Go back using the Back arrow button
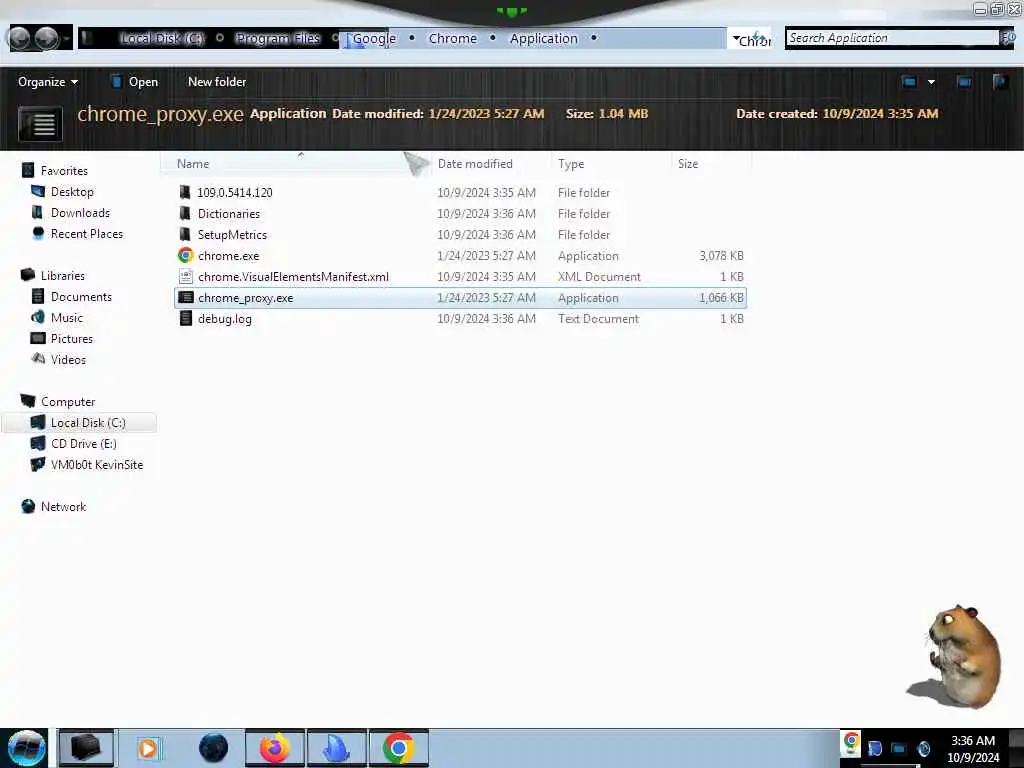 (20, 39)
